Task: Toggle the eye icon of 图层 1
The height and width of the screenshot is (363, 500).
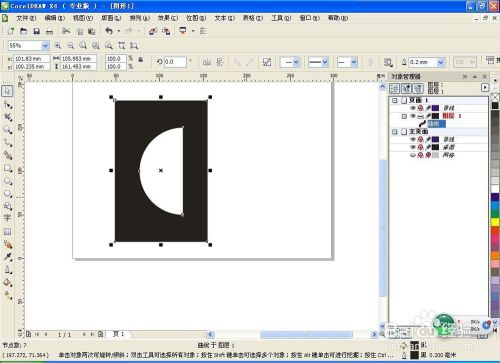Action: pos(413,116)
